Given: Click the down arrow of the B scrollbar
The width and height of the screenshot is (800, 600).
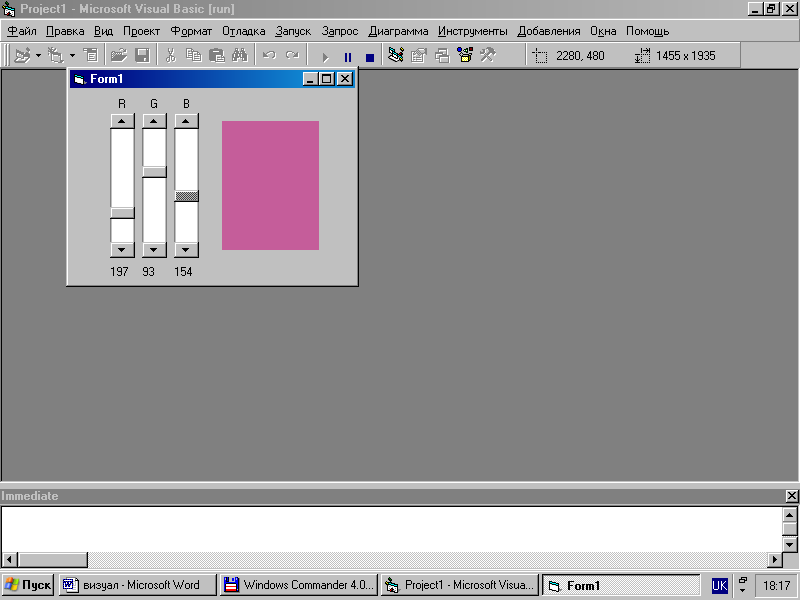Looking at the screenshot, I should [x=186, y=249].
